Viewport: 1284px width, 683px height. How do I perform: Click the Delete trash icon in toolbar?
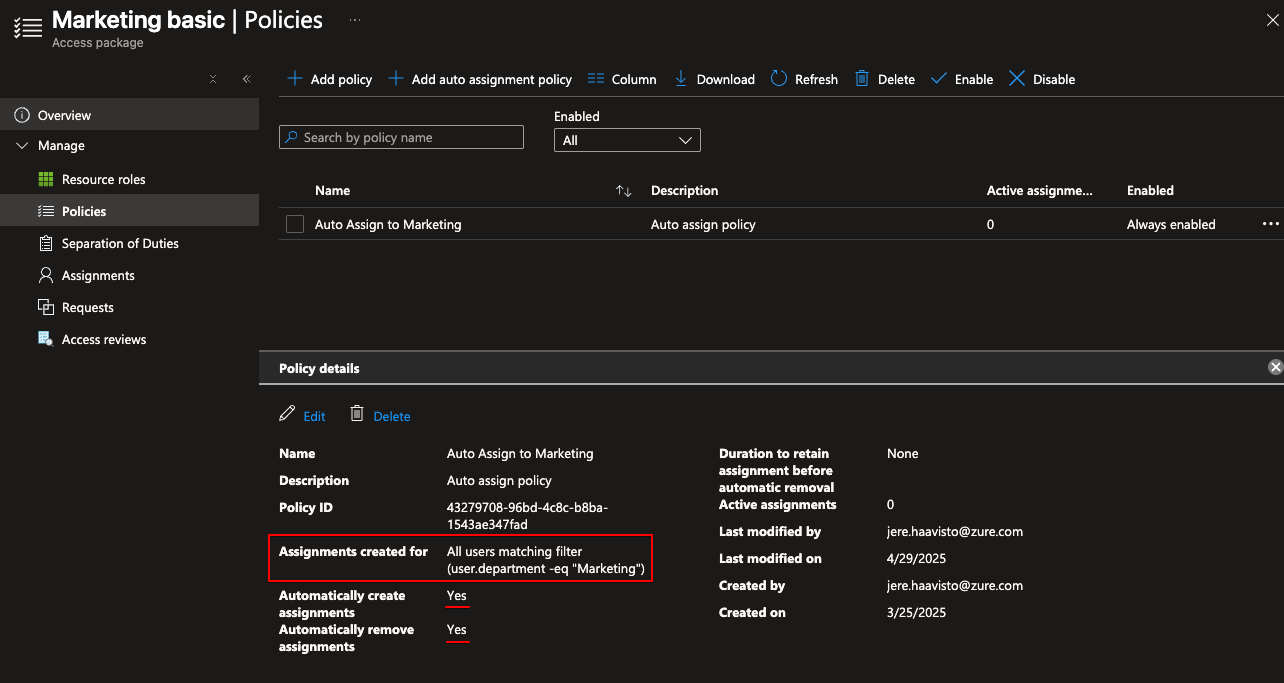(862, 79)
